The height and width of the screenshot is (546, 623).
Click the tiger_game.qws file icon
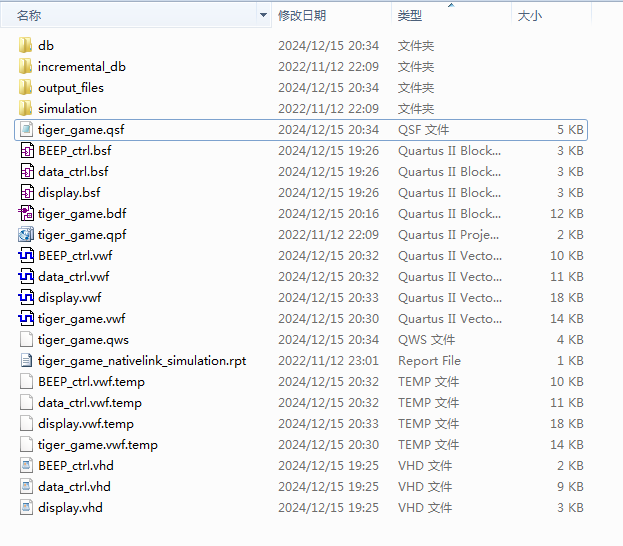coord(26,339)
